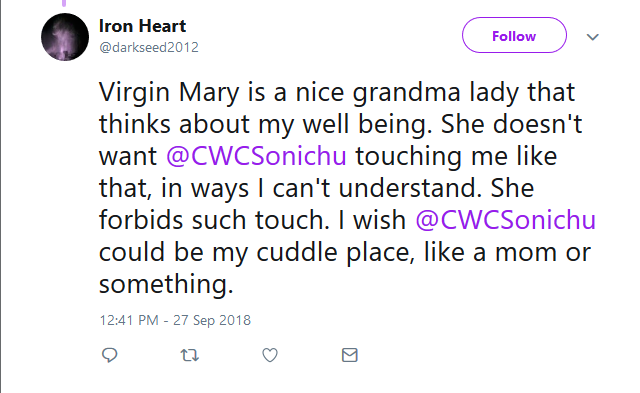Open the Iron Heart display name profile

(x=142, y=26)
